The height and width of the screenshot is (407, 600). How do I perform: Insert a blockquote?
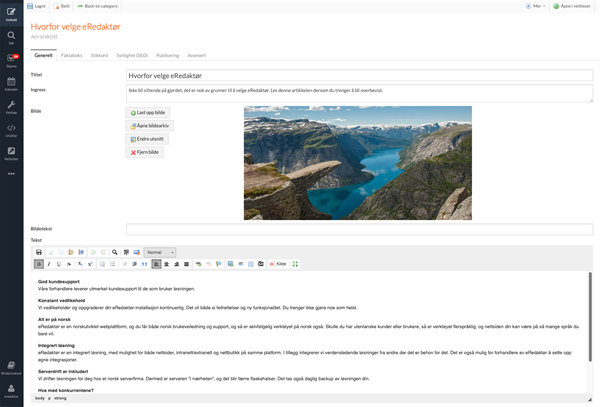144,264
